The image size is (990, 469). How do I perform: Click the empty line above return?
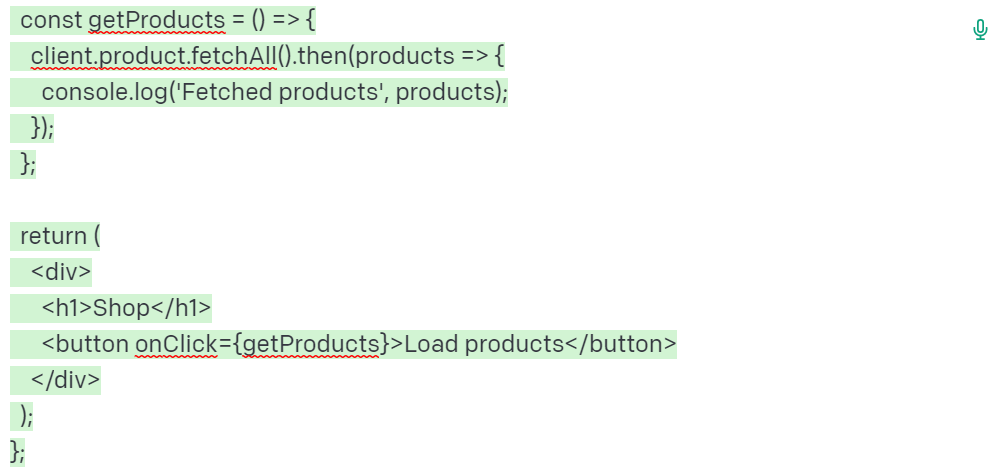point(253,201)
